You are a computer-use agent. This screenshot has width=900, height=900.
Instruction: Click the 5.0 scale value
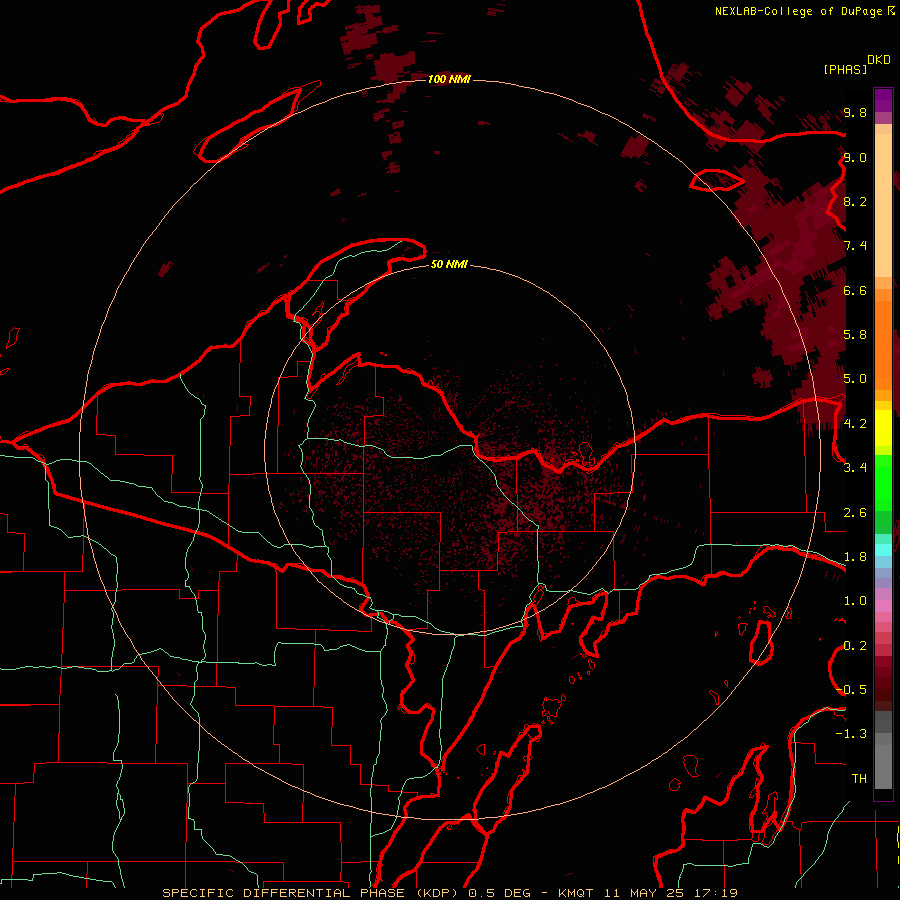pos(855,379)
